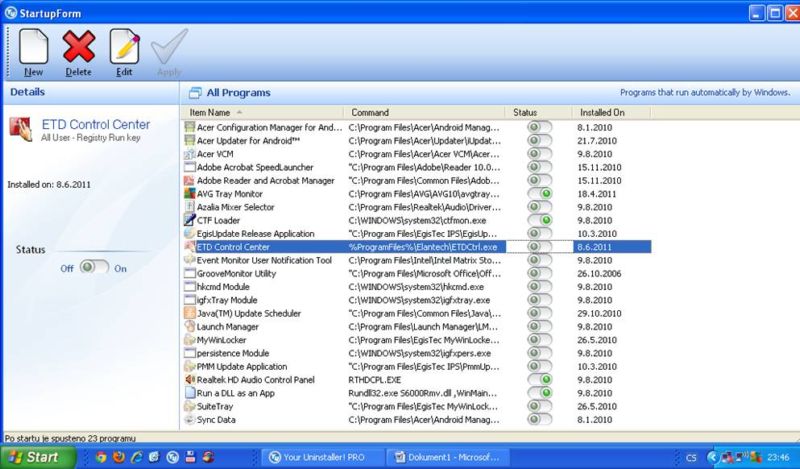Click the Acer VCM row icon
This screenshot has height=469, width=800.
point(189,154)
